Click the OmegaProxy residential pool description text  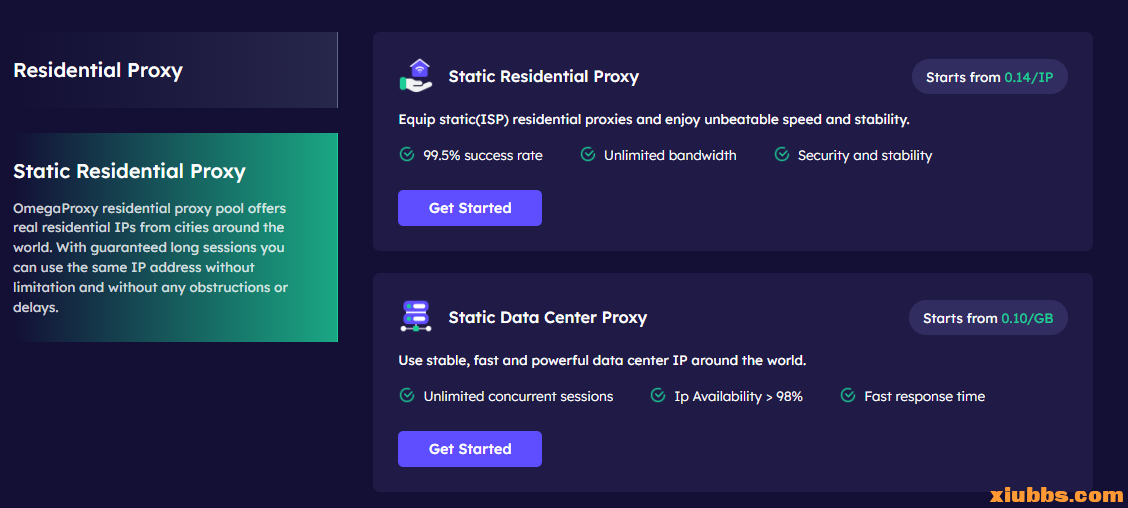[x=150, y=258]
